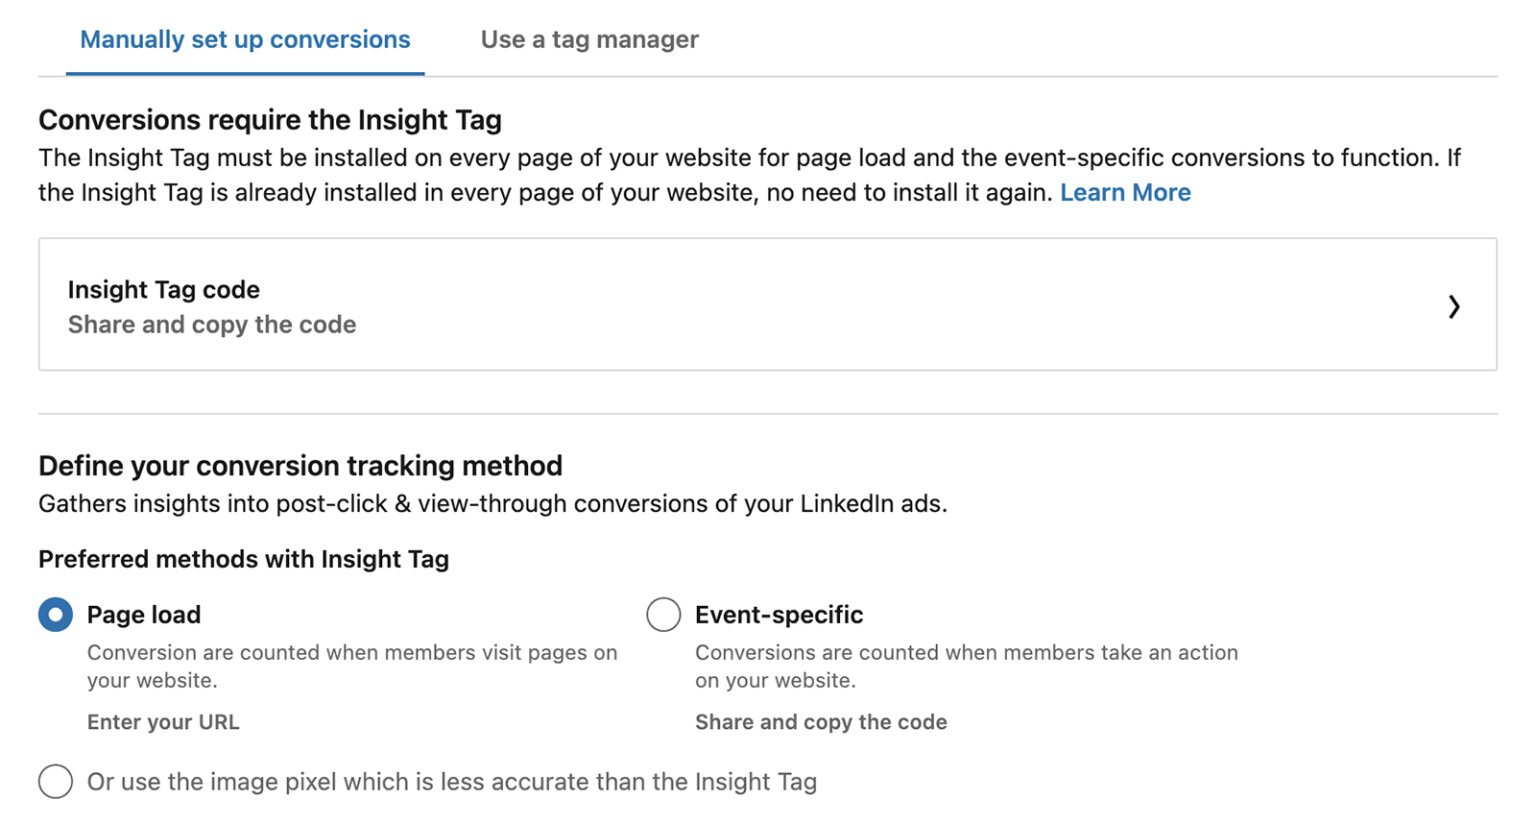Switch to the Use a tag manager tab
The height and width of the screenshot is (824, 1536).
pyautogui.click(x=589, y=39)
